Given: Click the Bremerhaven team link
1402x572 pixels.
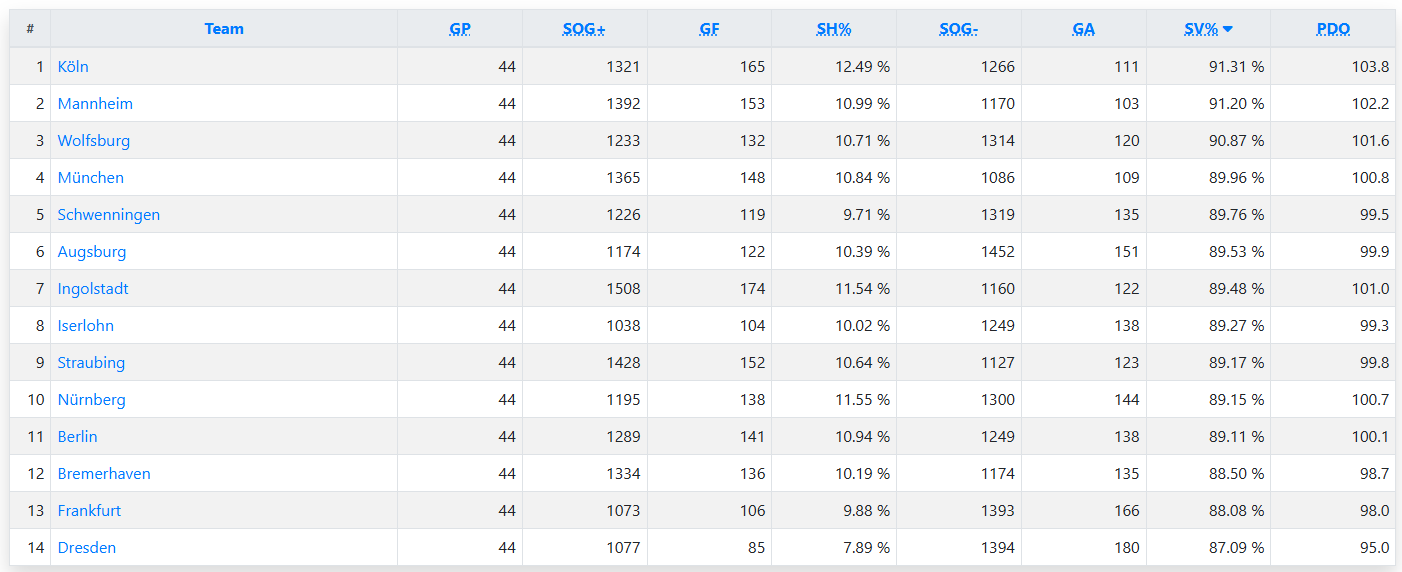Looking at the screenshot, I should 104,474.
